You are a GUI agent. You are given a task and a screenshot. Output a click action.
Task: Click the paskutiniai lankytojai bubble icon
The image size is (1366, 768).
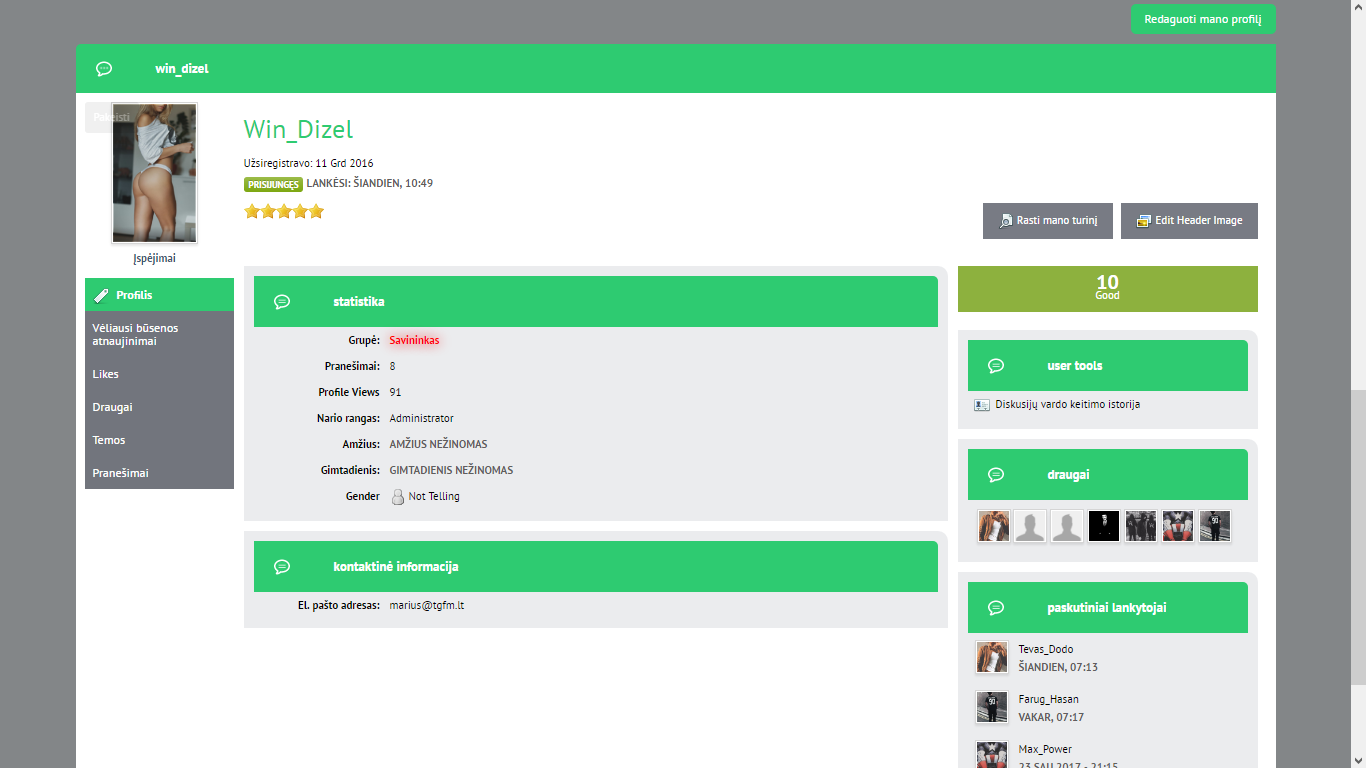tap(996, 608)
